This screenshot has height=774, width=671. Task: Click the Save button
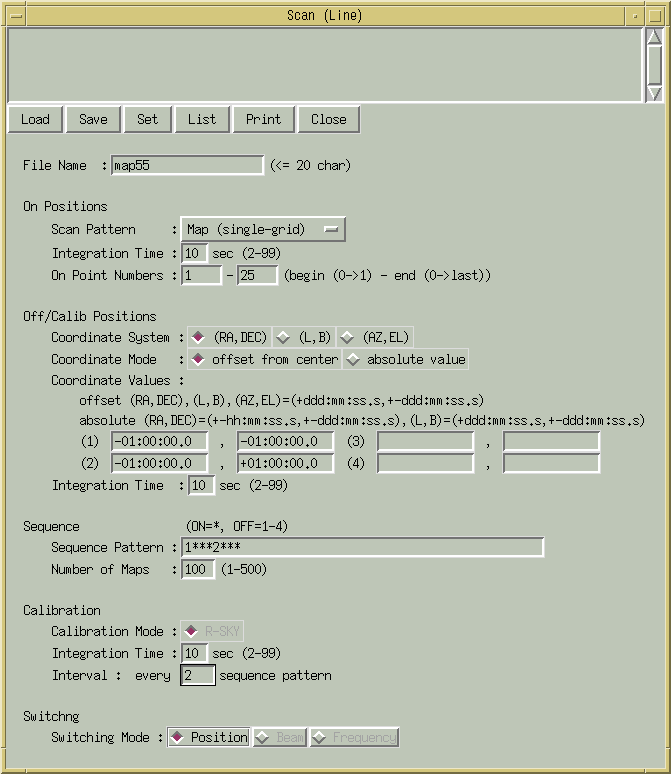tap(93, 120)
